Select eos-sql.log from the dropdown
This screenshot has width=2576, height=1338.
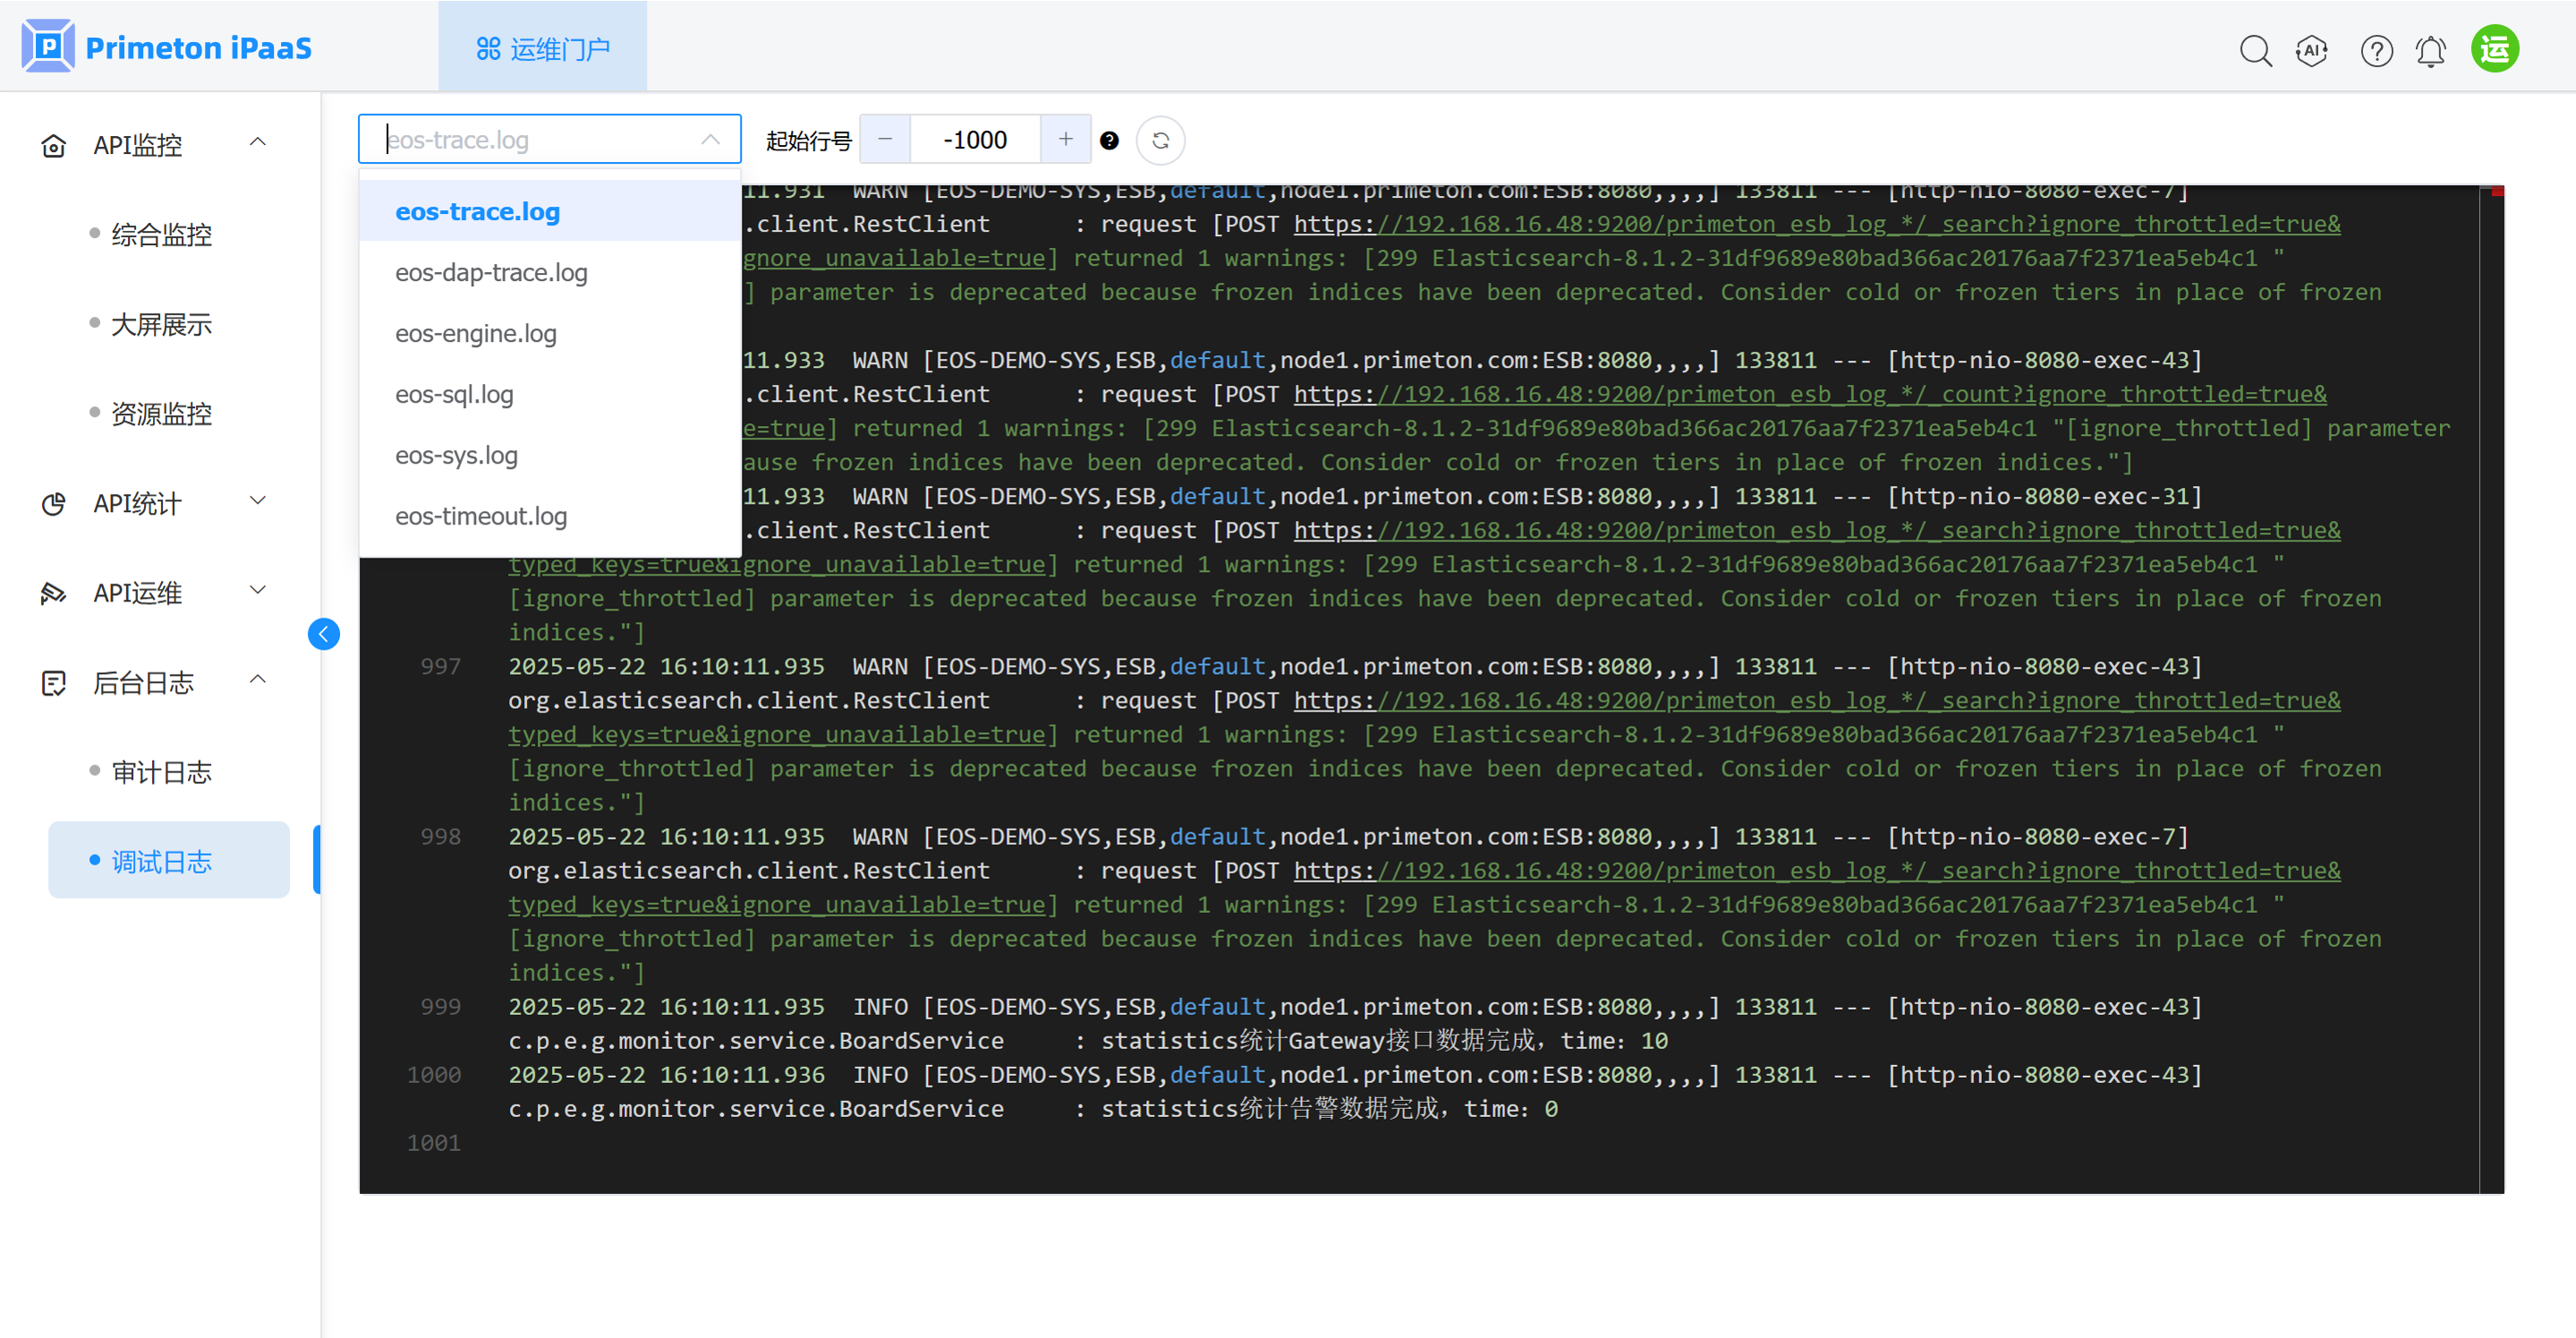[454, 394]
